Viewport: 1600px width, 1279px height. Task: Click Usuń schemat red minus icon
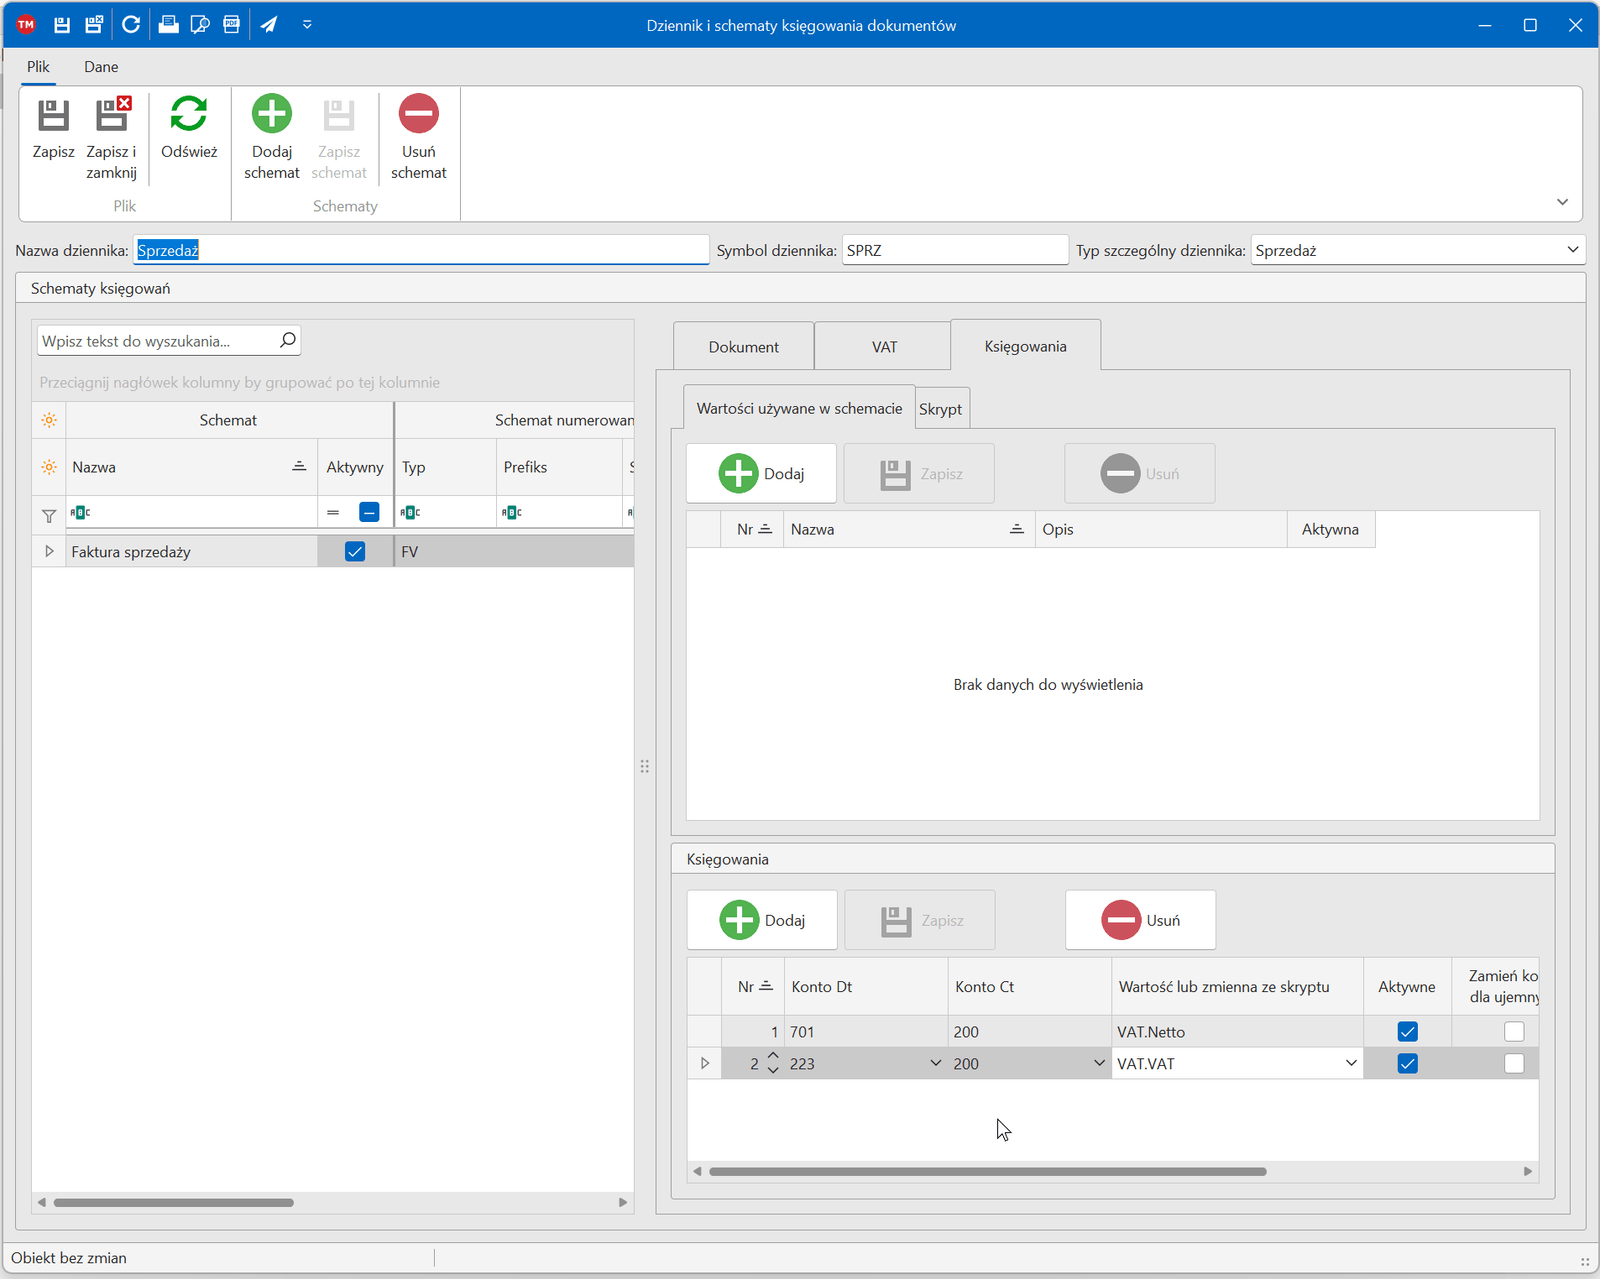(x=418, y=114)
